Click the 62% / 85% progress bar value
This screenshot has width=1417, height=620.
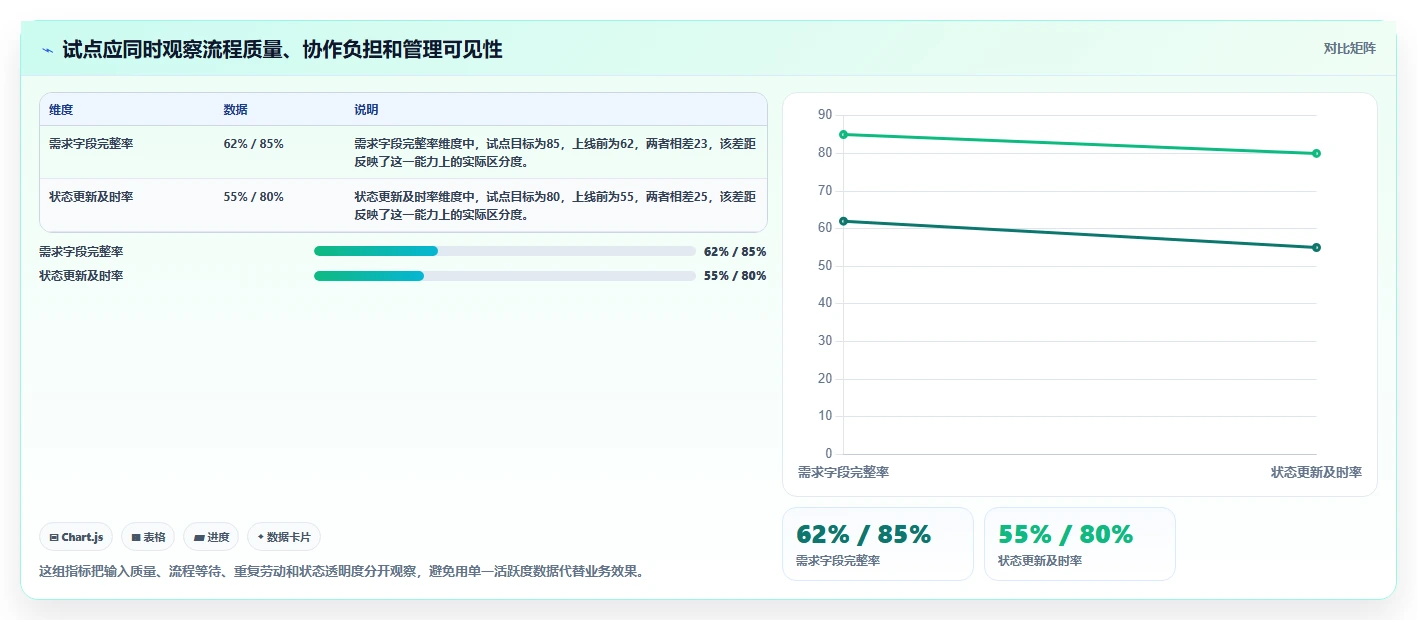(x=735, y=252)
